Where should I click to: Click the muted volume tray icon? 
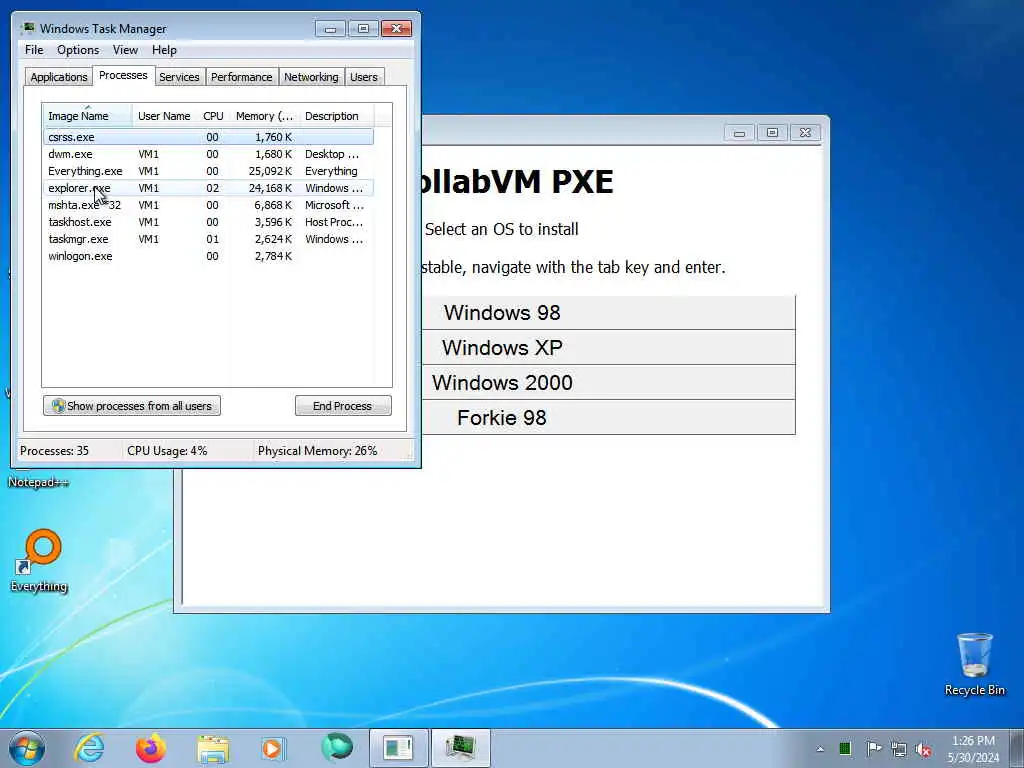(x=923, y=749)
